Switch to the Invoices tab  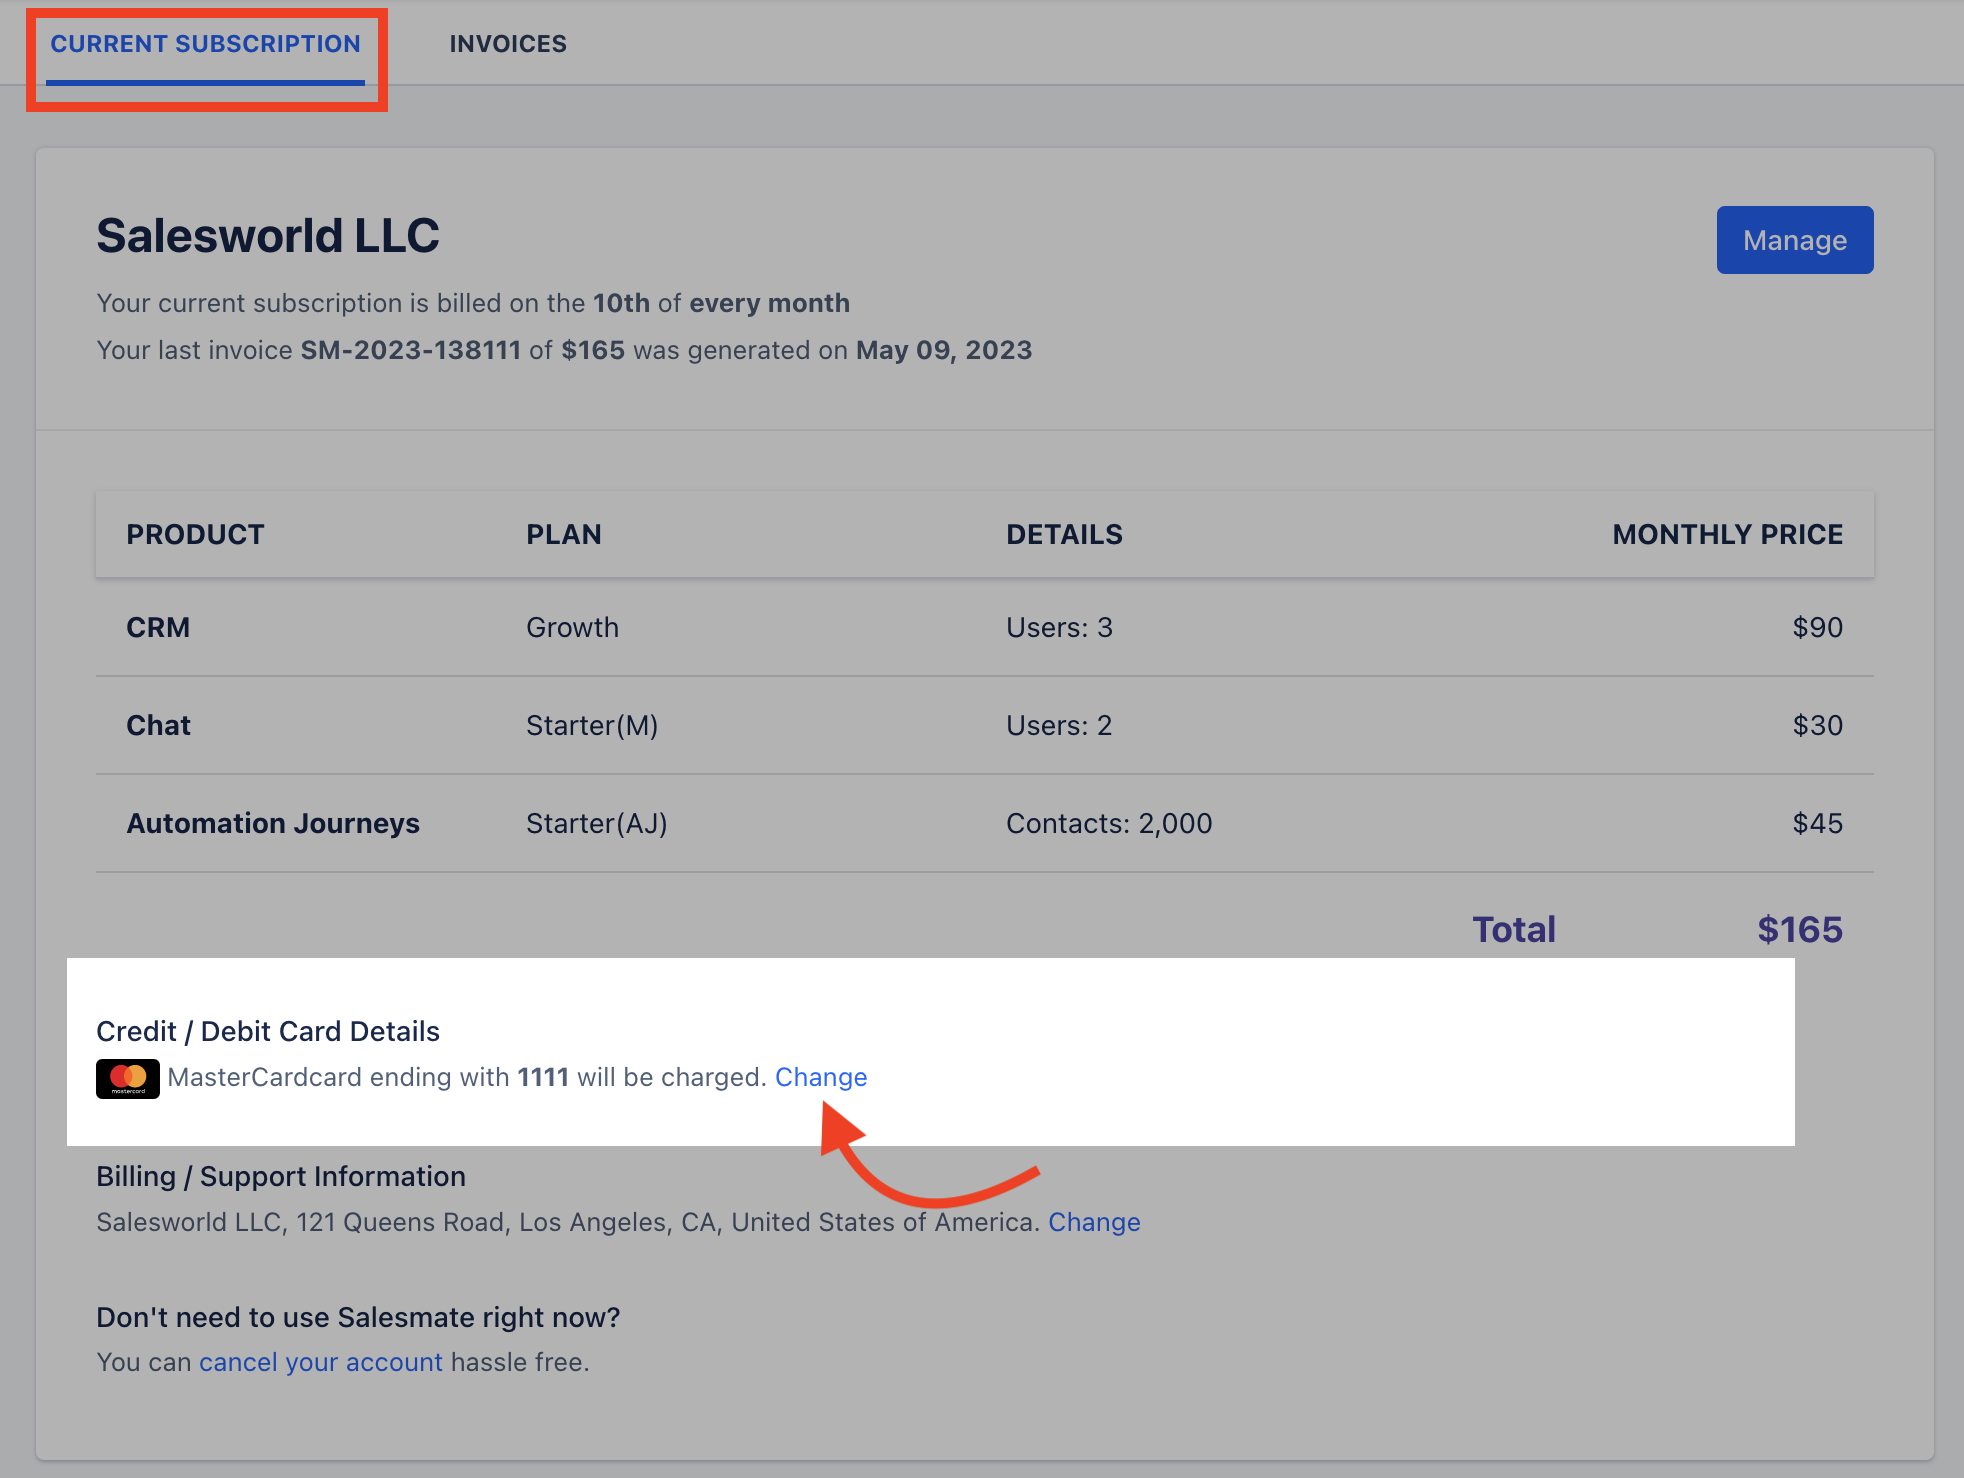coord(508,44)
